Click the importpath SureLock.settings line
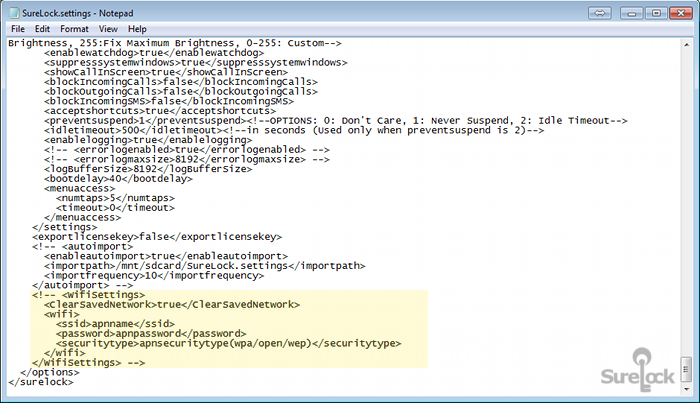The width and height of the screenshot is (700, 403). coord(204,266)
